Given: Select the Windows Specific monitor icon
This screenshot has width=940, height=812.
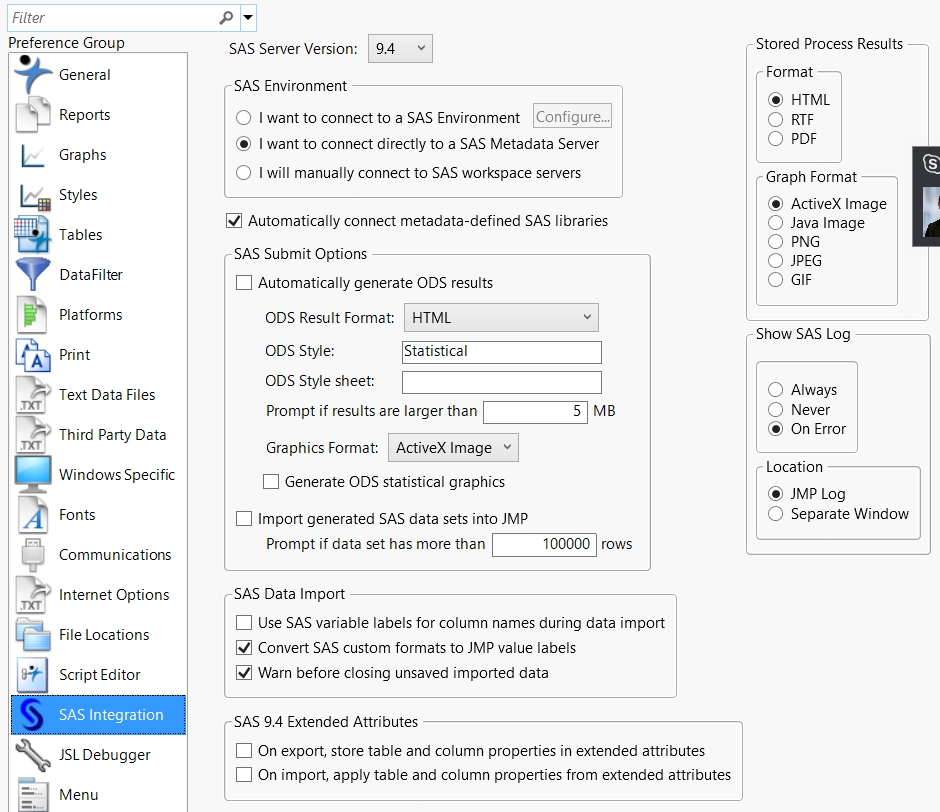Looking at the screenshot, I should (33, 475).
